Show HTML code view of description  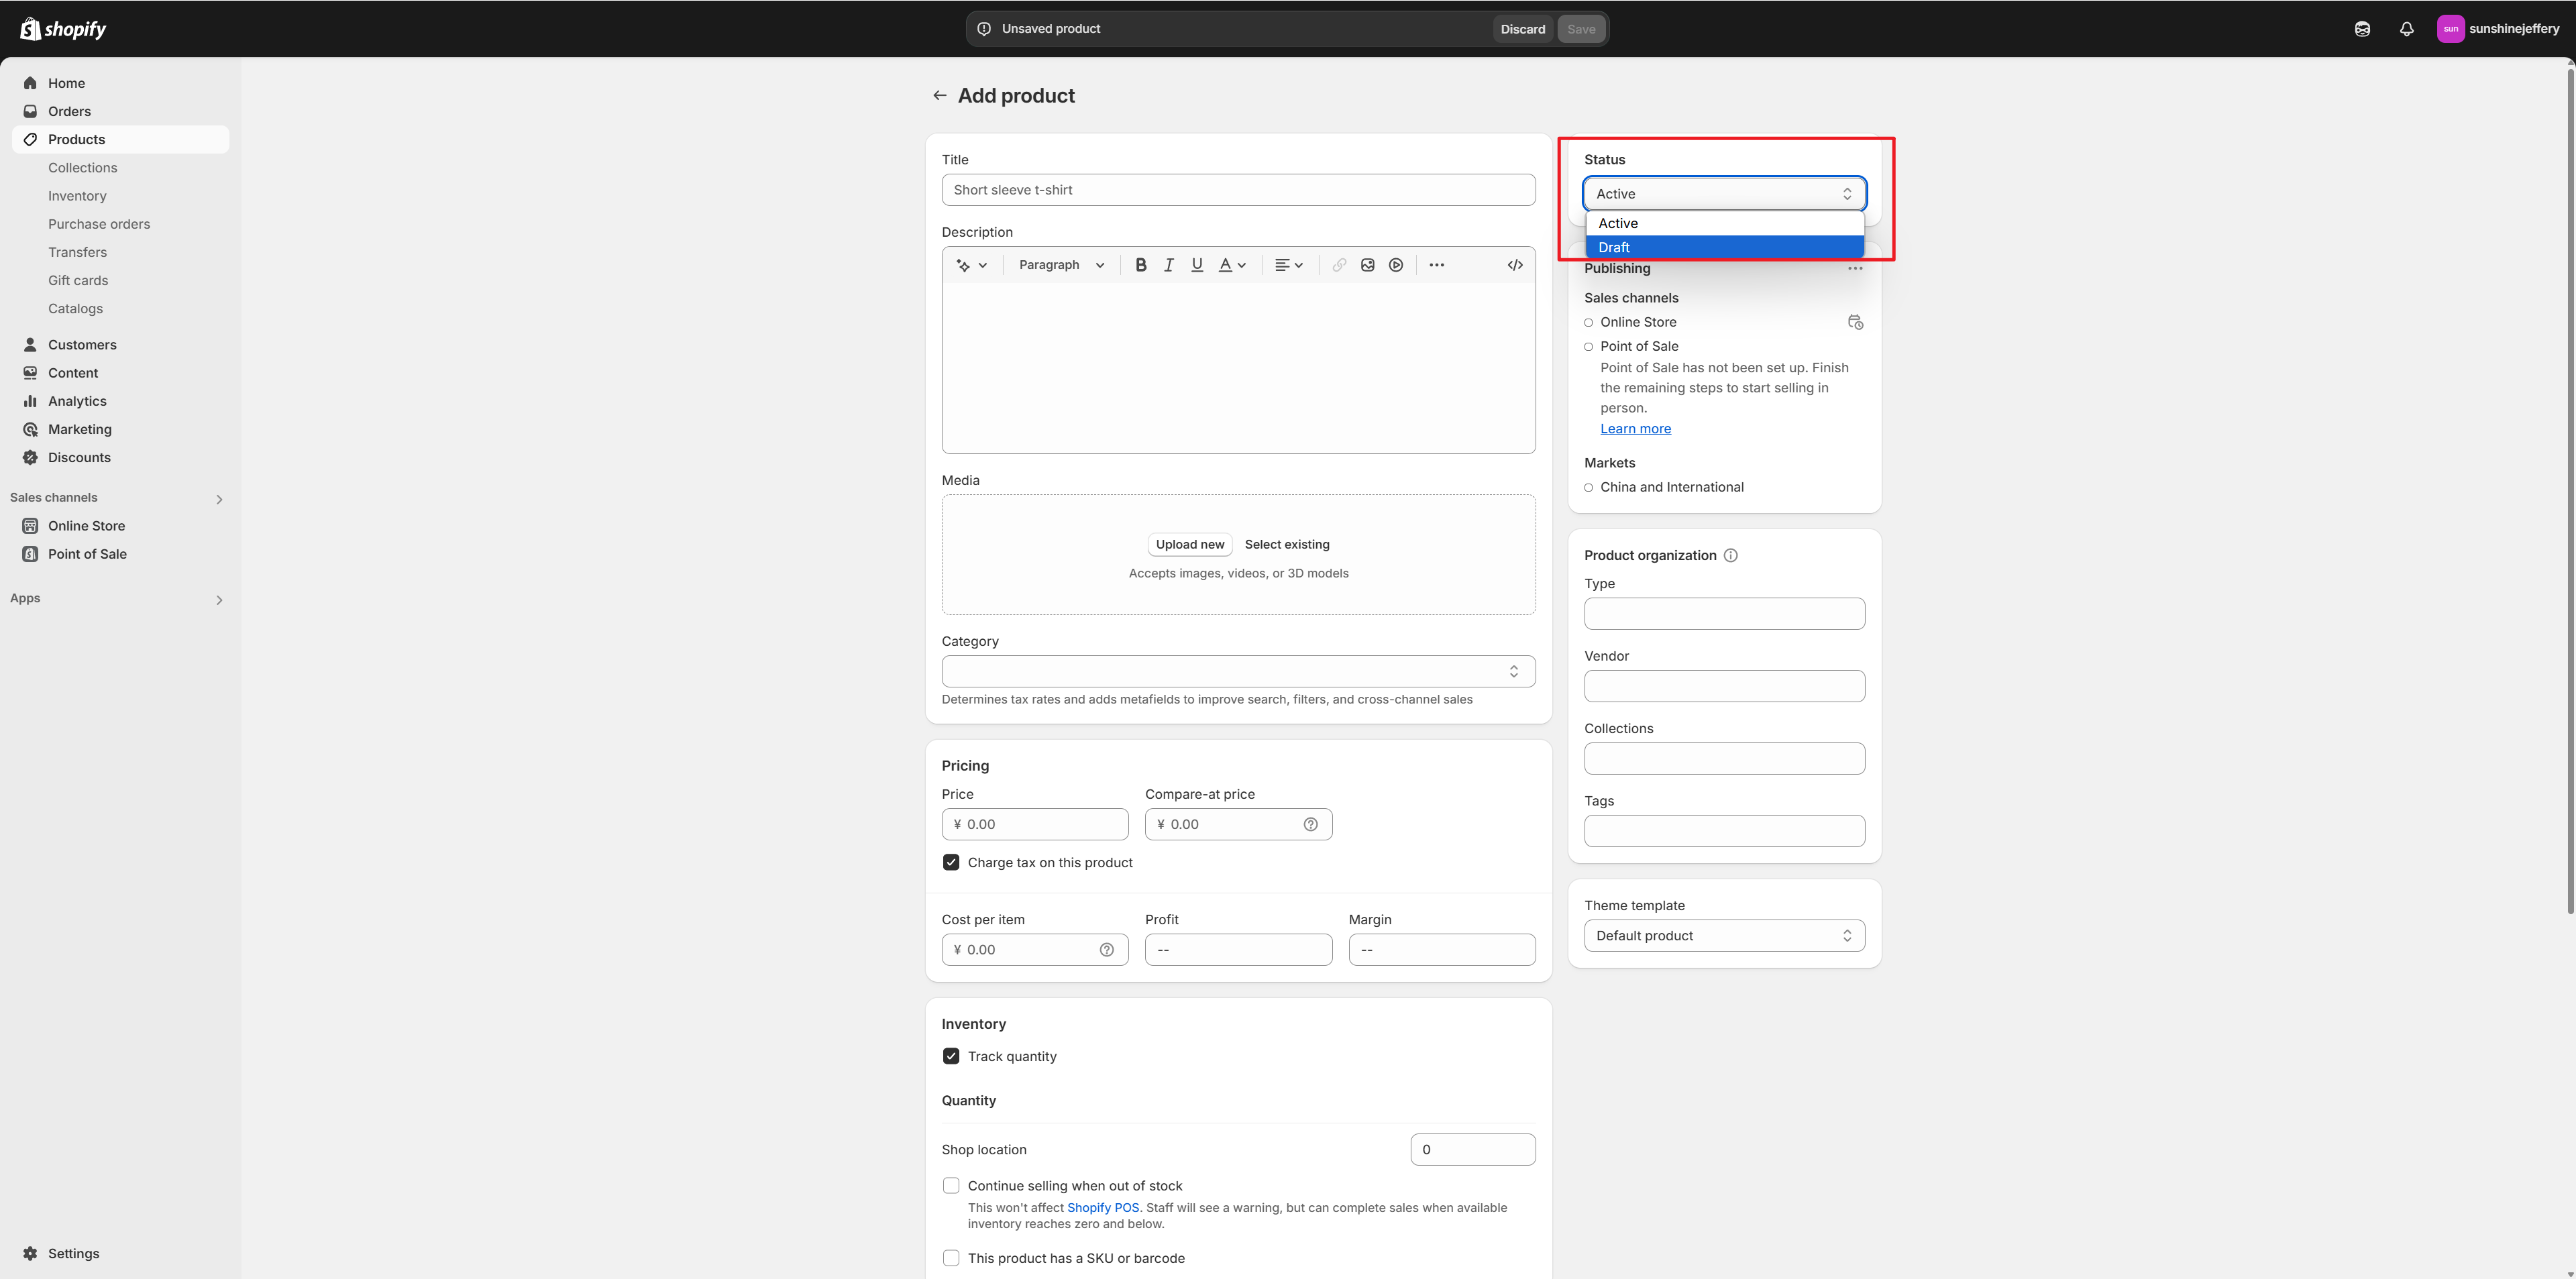tap(1515, 265)
